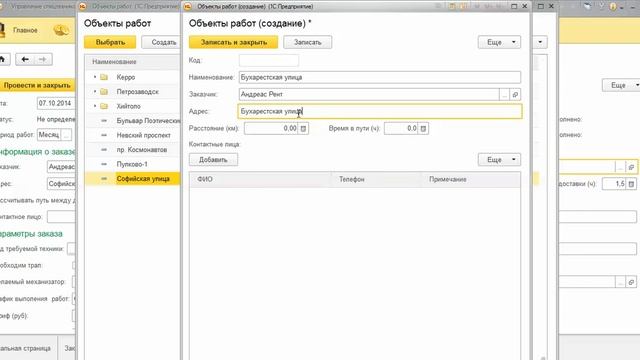Open the Заказчик record link icon

point(515,94)
